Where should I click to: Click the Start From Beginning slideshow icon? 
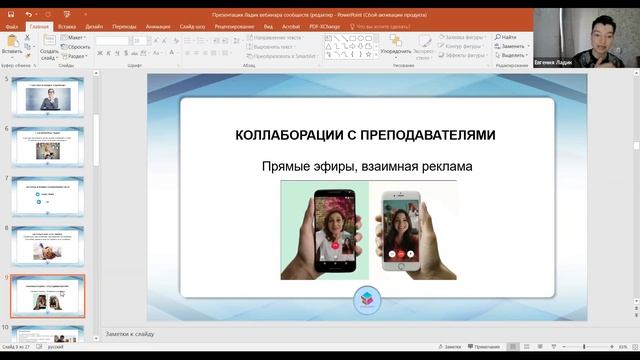coord(67,14)
